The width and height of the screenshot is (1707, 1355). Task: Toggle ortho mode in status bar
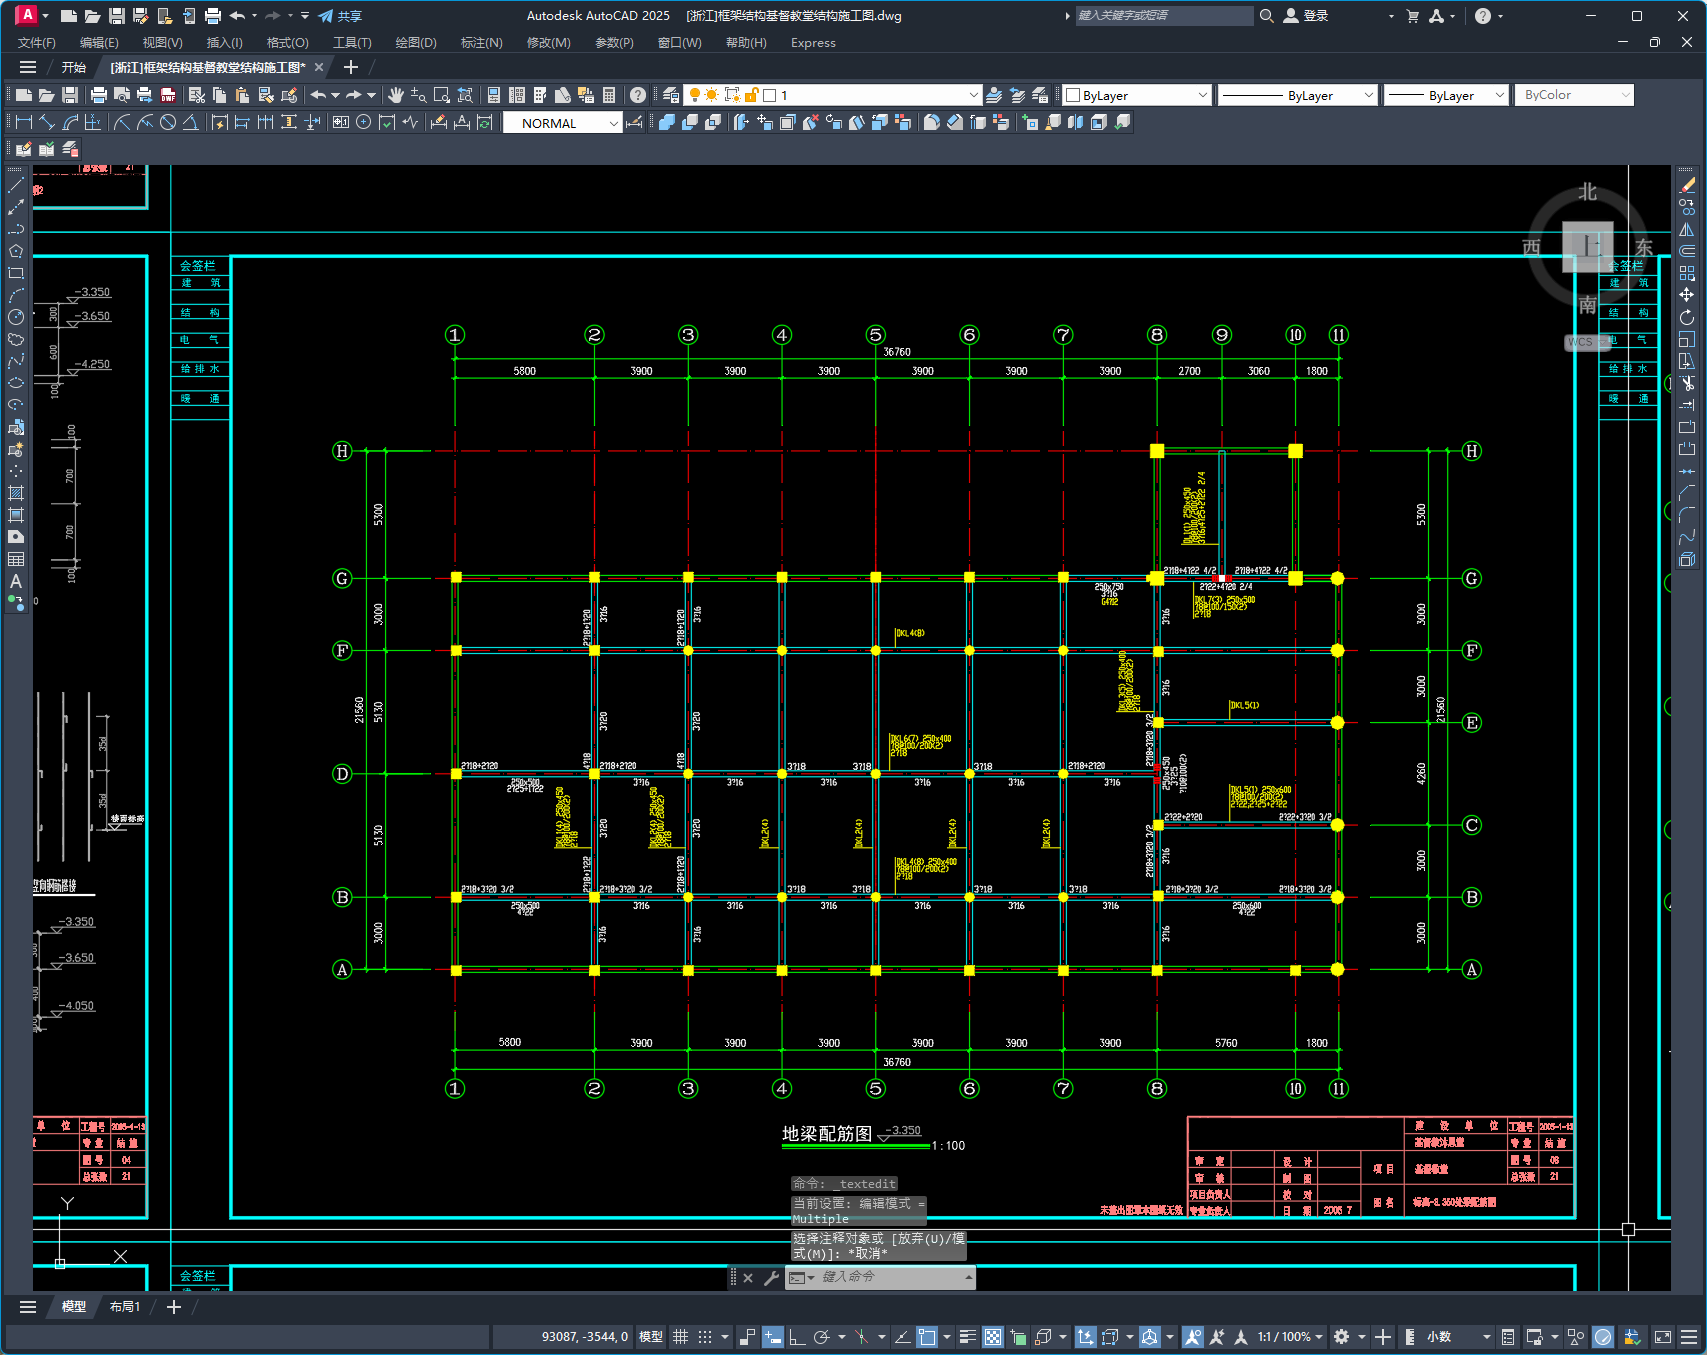point(797,1337)
